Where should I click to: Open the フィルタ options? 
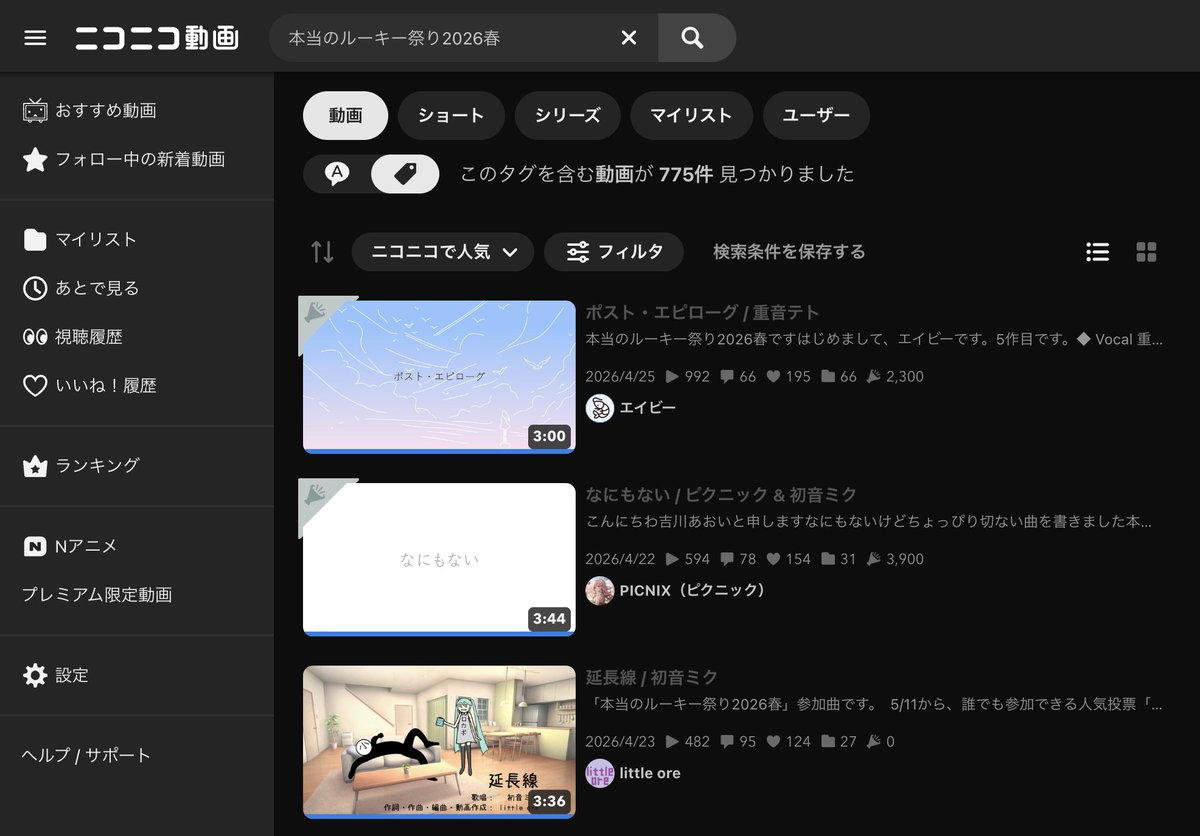point(614,252)
